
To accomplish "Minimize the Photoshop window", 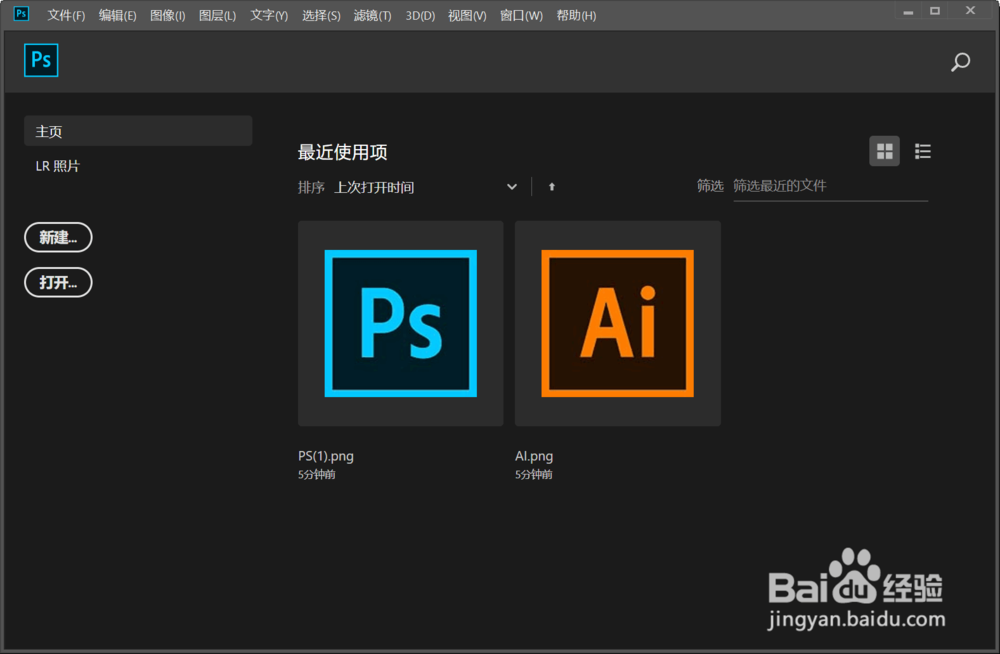I will (908, 11).
